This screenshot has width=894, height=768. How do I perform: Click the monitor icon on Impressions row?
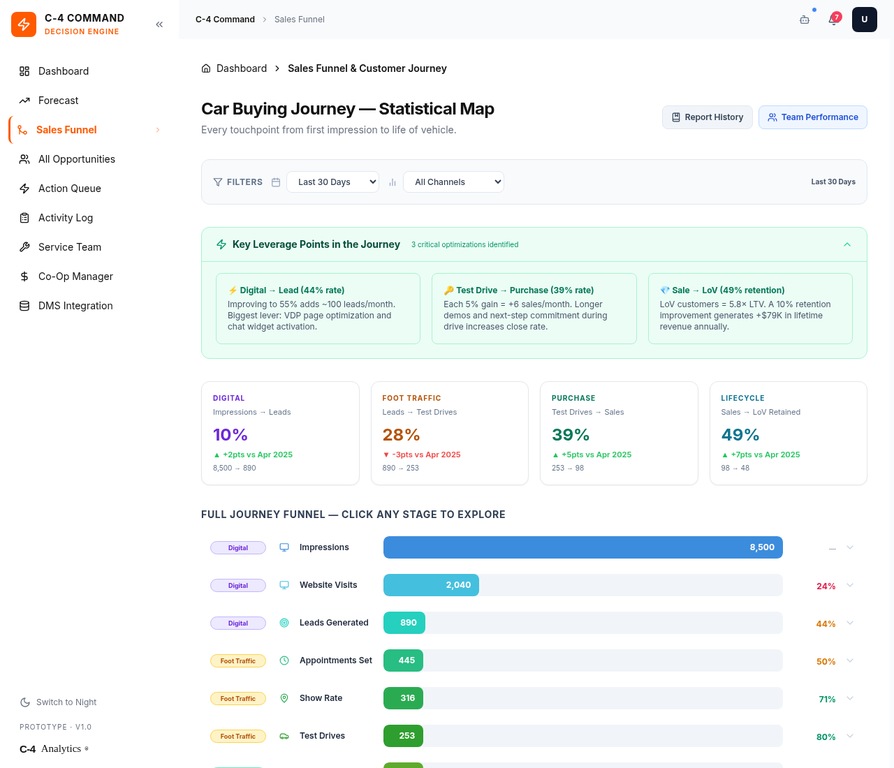point(284,547)
